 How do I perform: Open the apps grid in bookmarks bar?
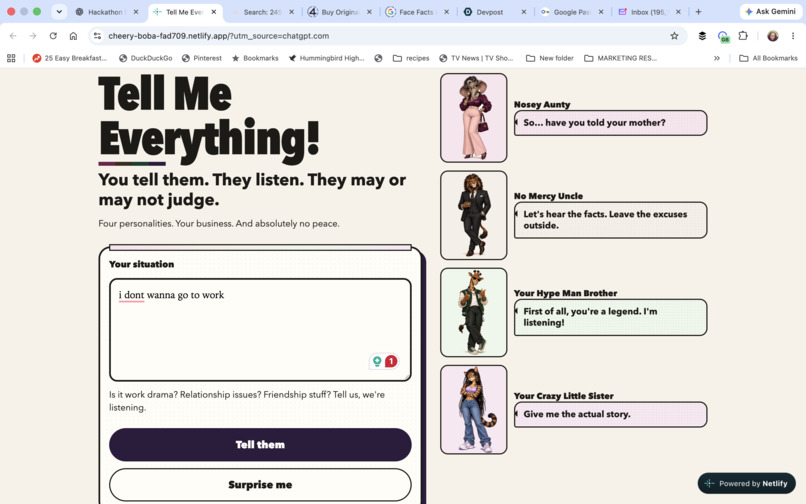pyautogui.click(x=11, y=58)
